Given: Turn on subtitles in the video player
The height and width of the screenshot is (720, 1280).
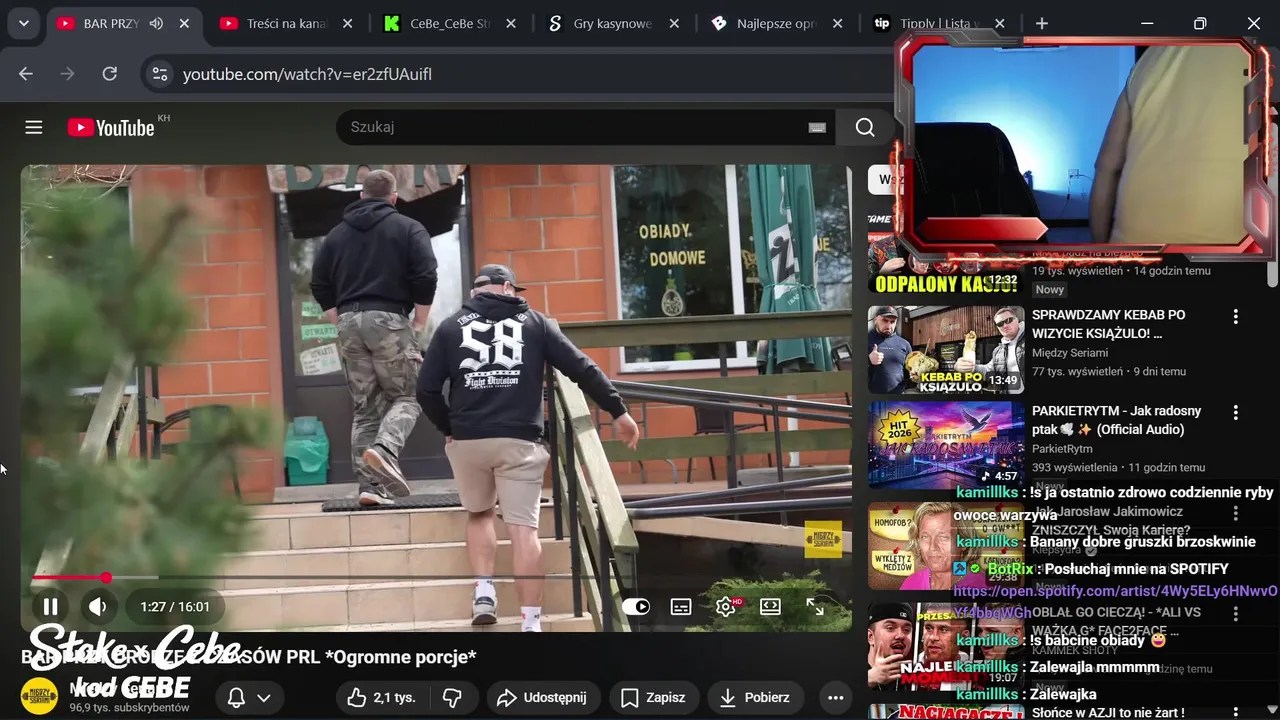Looking at the screenshot, I should coord(681,606).
